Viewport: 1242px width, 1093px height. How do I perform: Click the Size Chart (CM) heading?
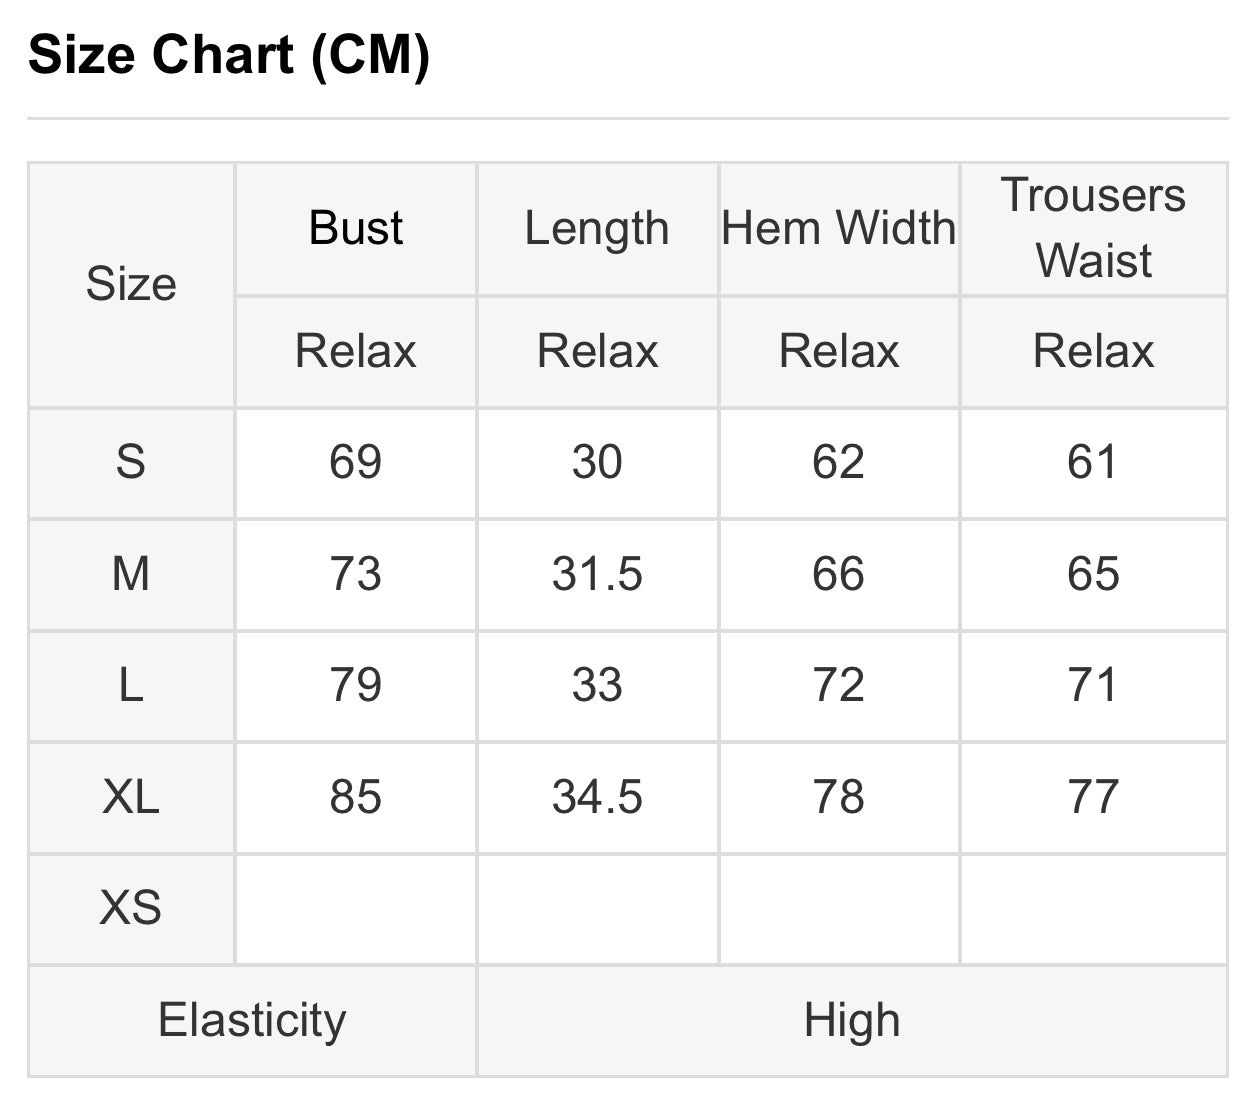(x=229, y=54)
